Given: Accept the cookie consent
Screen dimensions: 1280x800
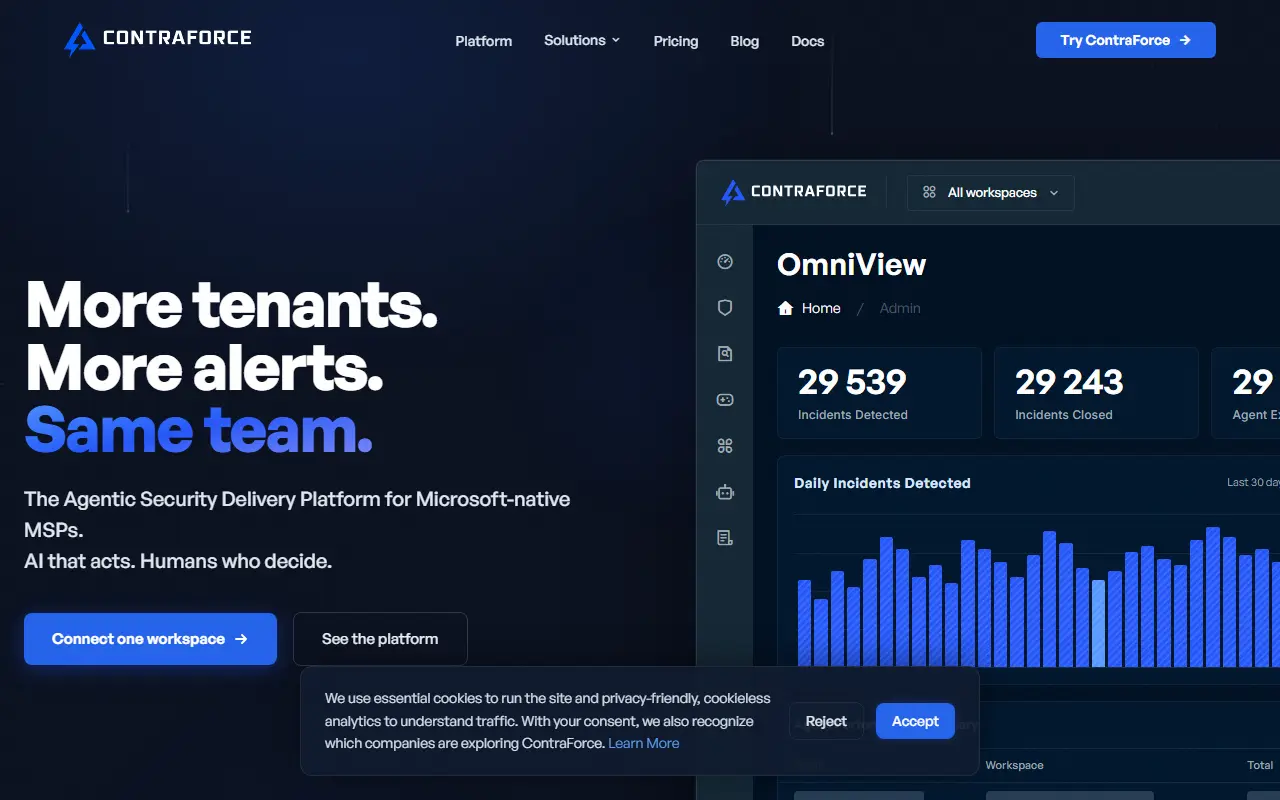Looking at the screenshot, I should 915,721.
